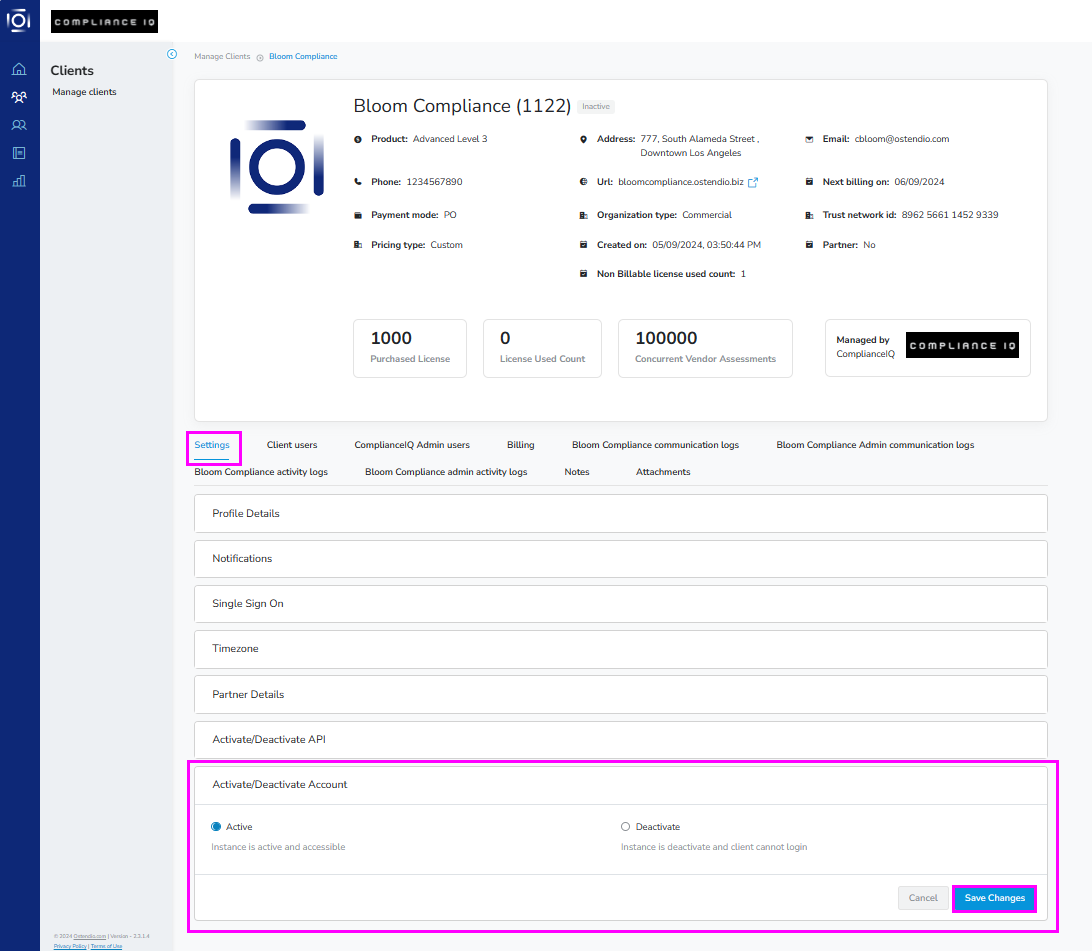The width and height of the screenshot is (1092, 951).
Task: Click the icon next to Product label
Action: point(358,139)
